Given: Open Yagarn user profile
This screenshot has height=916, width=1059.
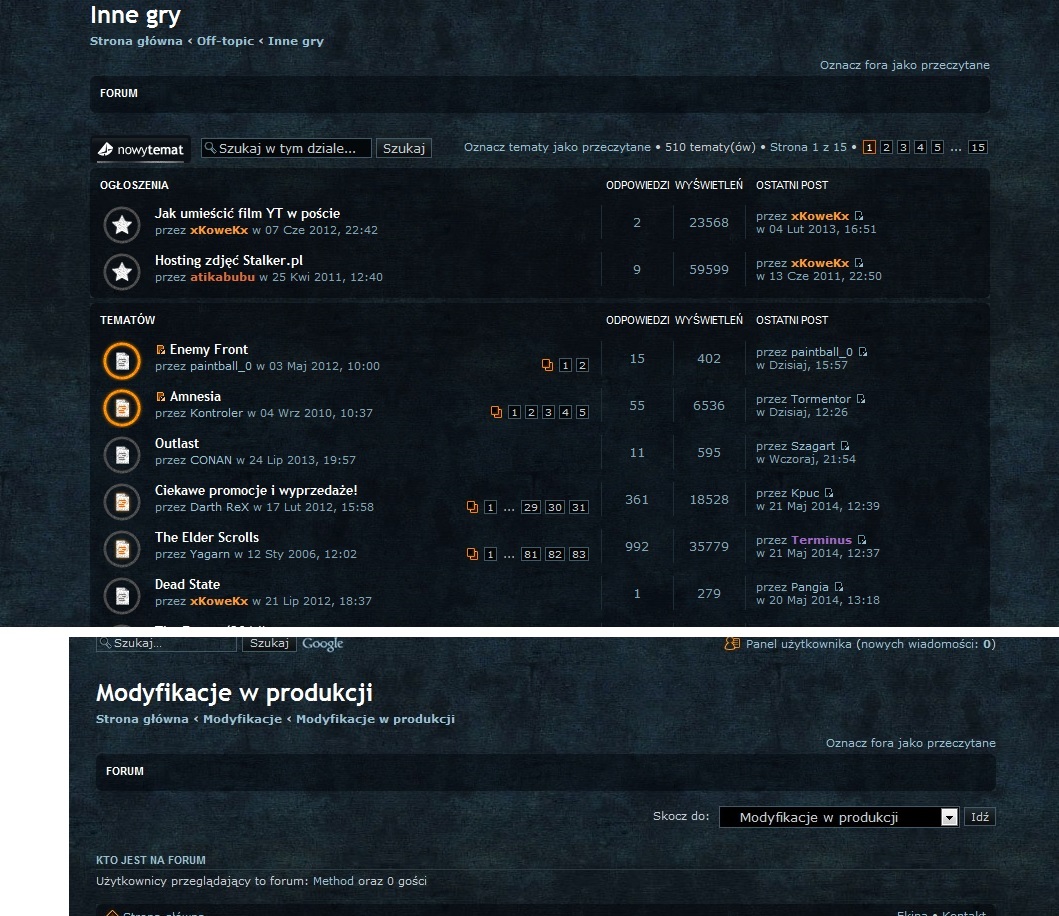Looking at the screenshot, I should pos(210,554).
